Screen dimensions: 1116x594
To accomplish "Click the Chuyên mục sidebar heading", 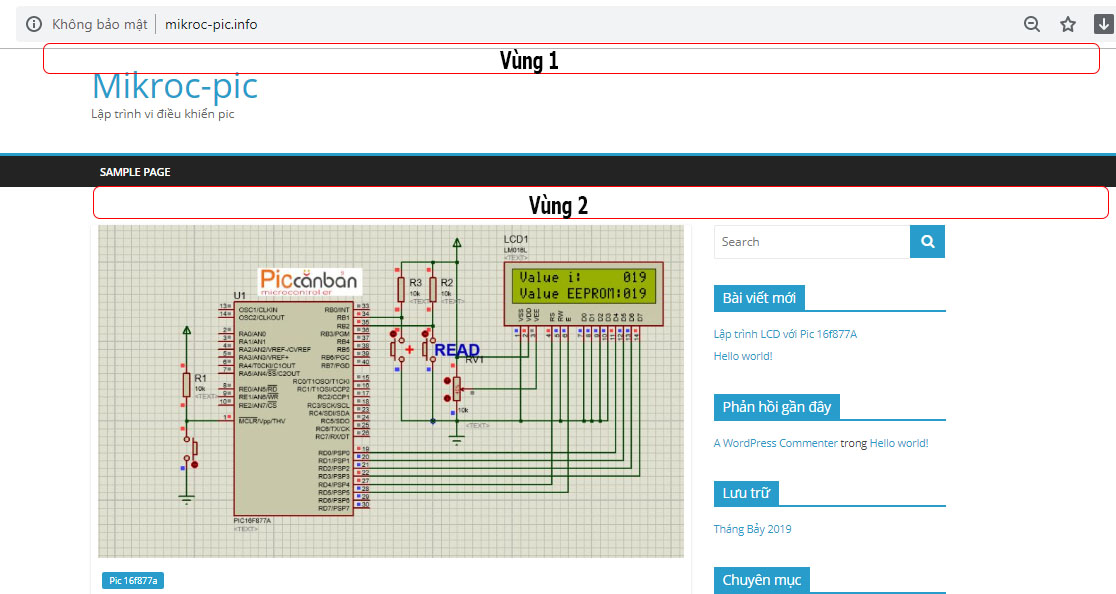I will pos(761,580).
